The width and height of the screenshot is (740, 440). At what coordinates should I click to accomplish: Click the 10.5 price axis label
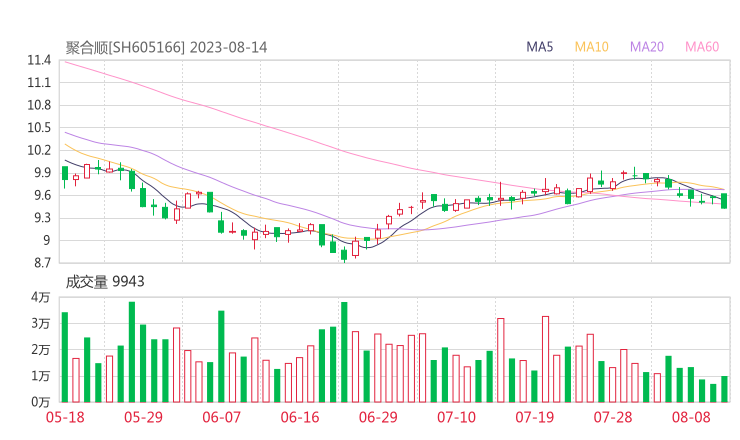39,127
